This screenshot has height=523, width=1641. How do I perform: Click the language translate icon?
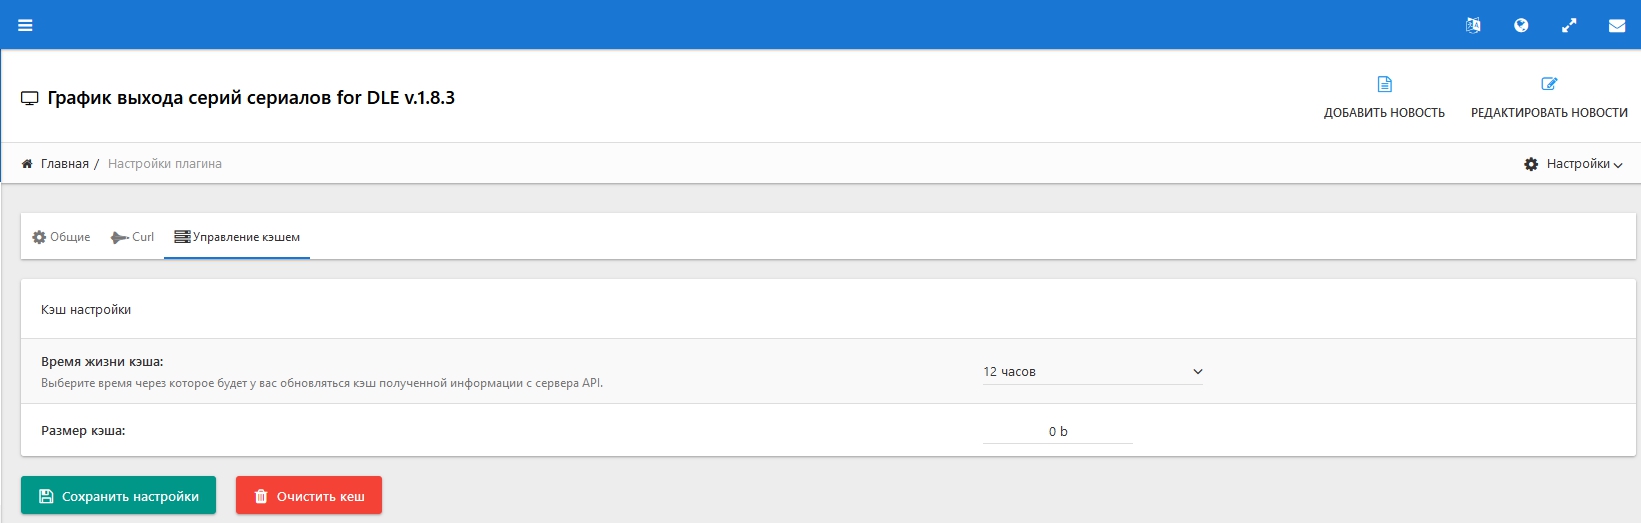click(1473, 25)
